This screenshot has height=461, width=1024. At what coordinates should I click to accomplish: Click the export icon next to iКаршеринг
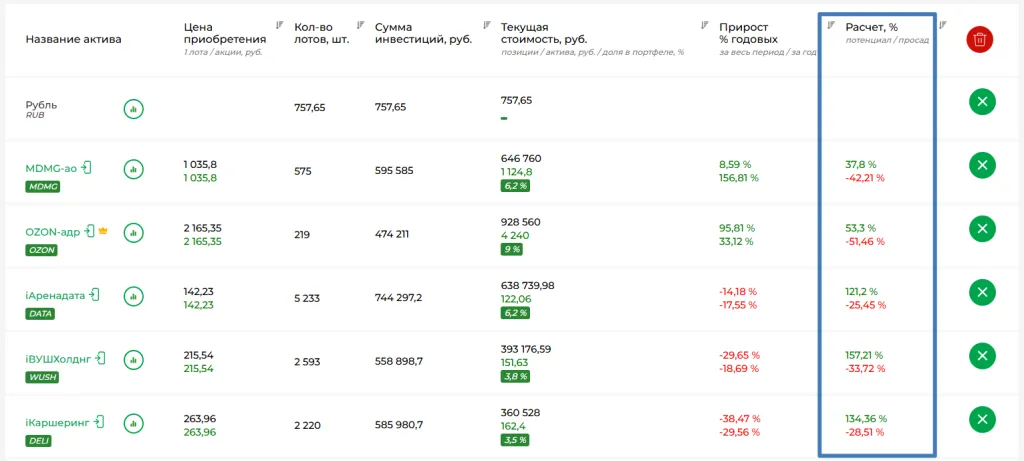pyautogui.click(x=98, y=422)
